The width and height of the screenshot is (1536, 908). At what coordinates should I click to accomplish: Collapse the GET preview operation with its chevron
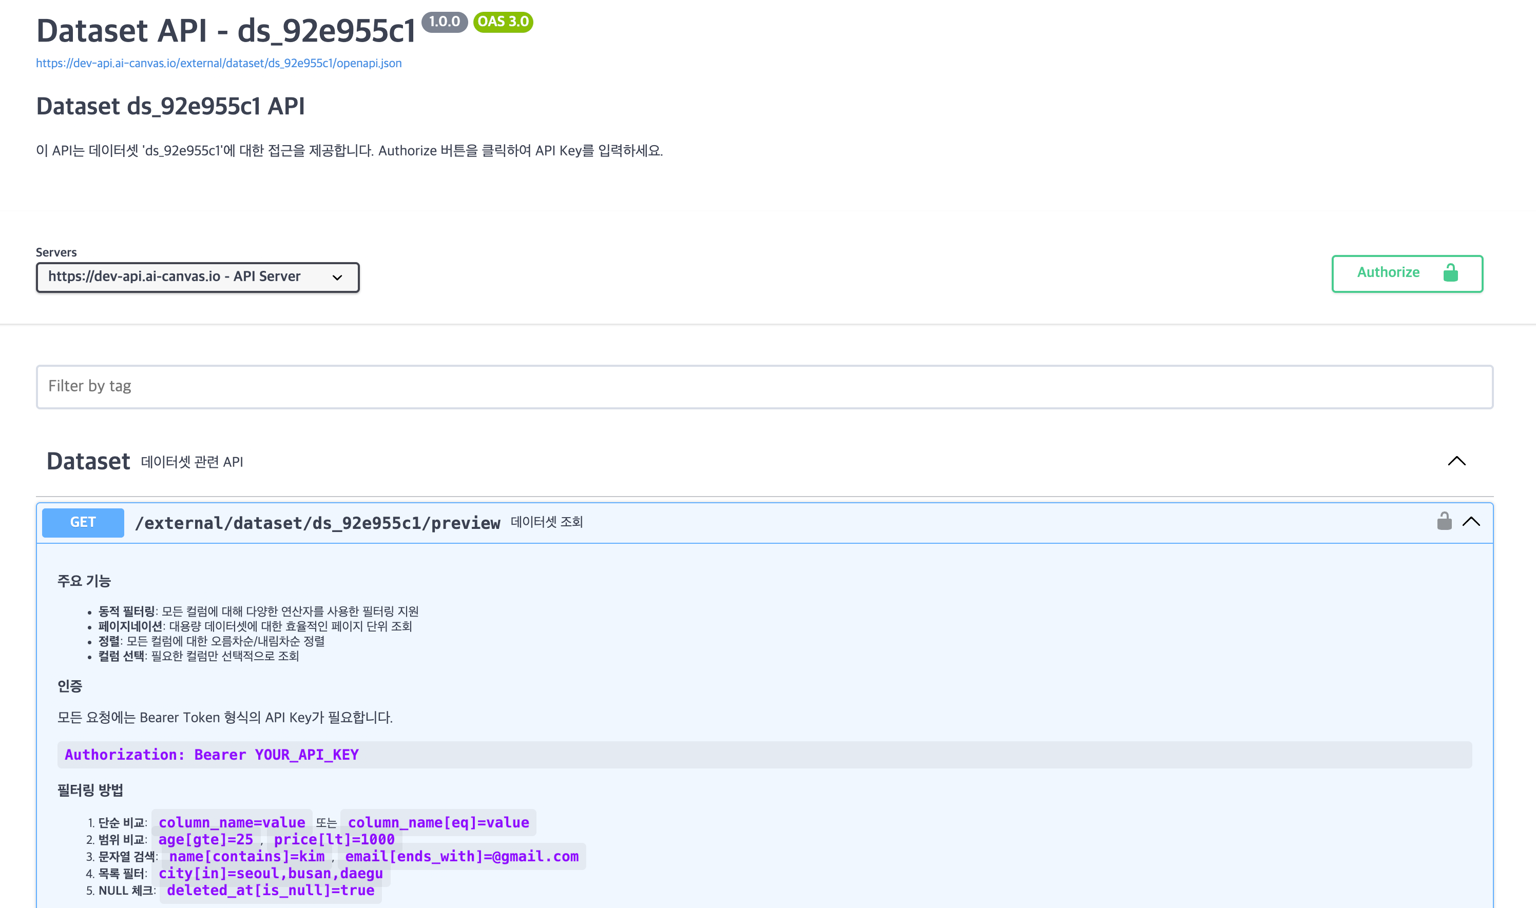point(1471,522)
